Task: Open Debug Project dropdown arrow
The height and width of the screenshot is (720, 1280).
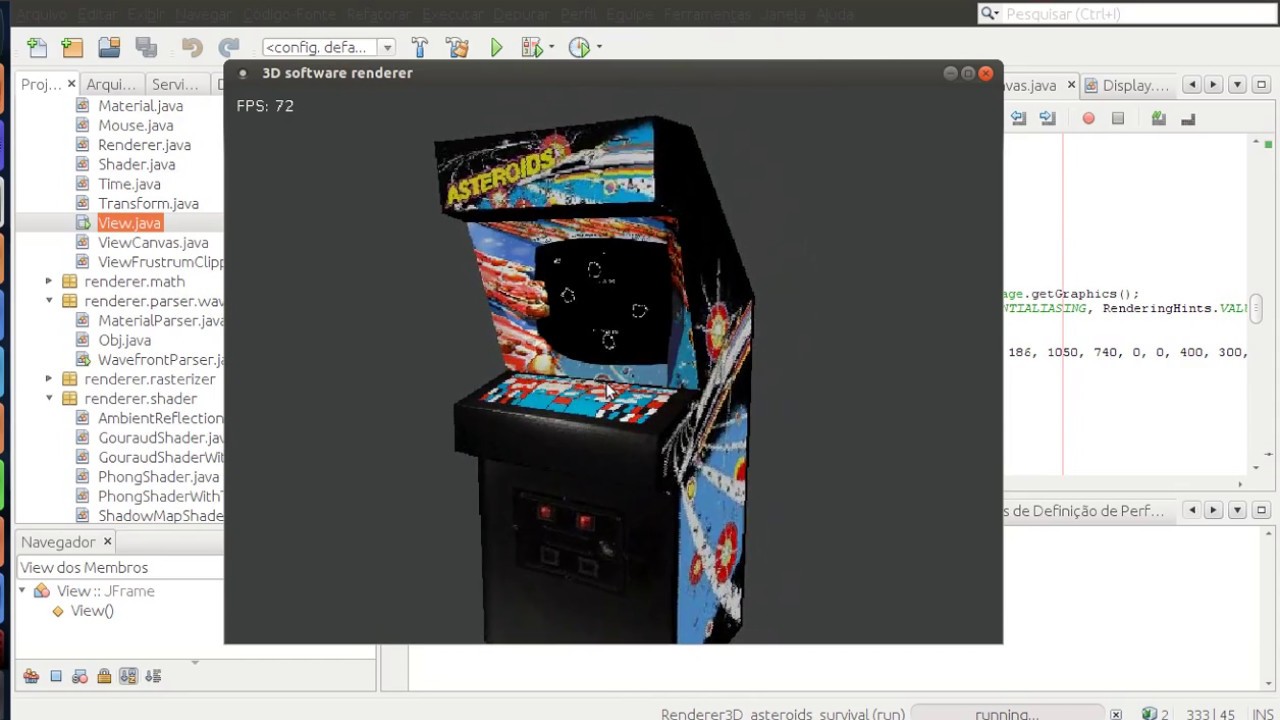Action: tap(551, 47)
